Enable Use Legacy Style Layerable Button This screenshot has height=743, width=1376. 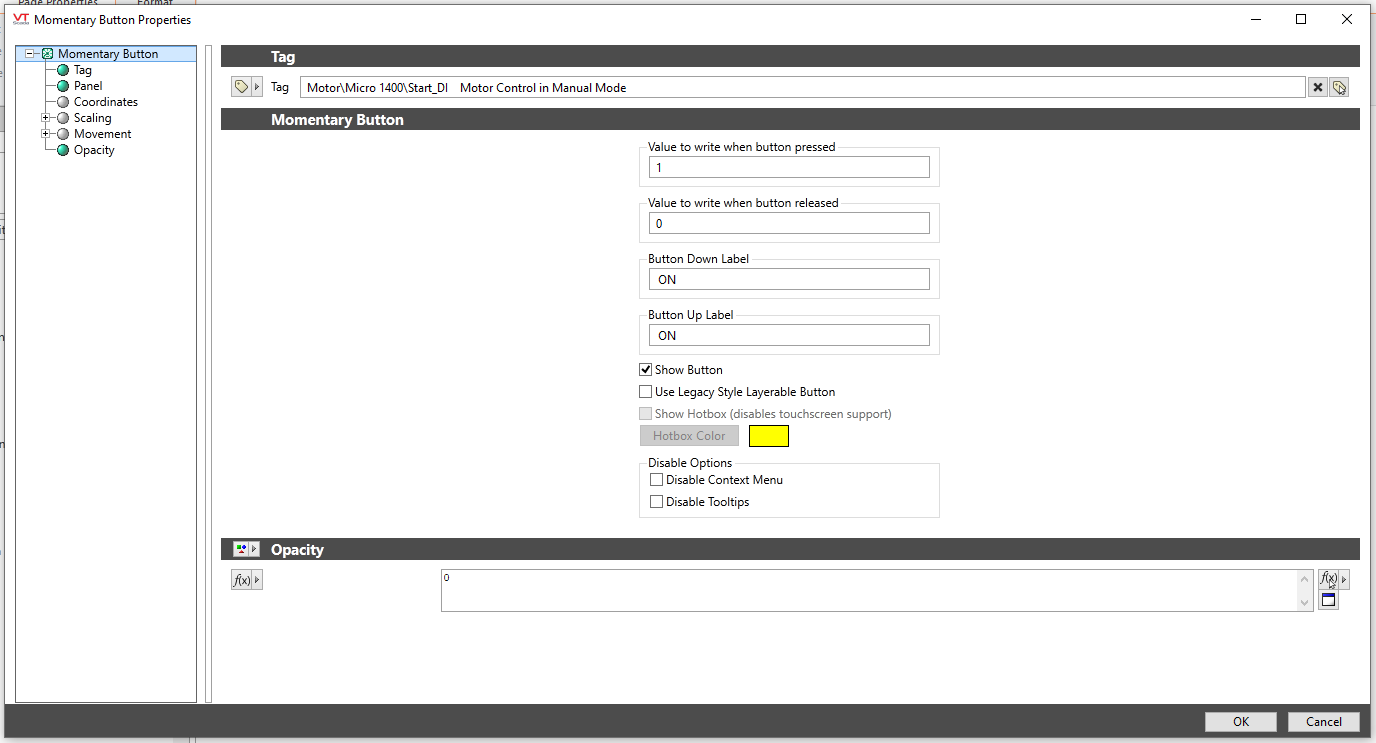[646, 392]
